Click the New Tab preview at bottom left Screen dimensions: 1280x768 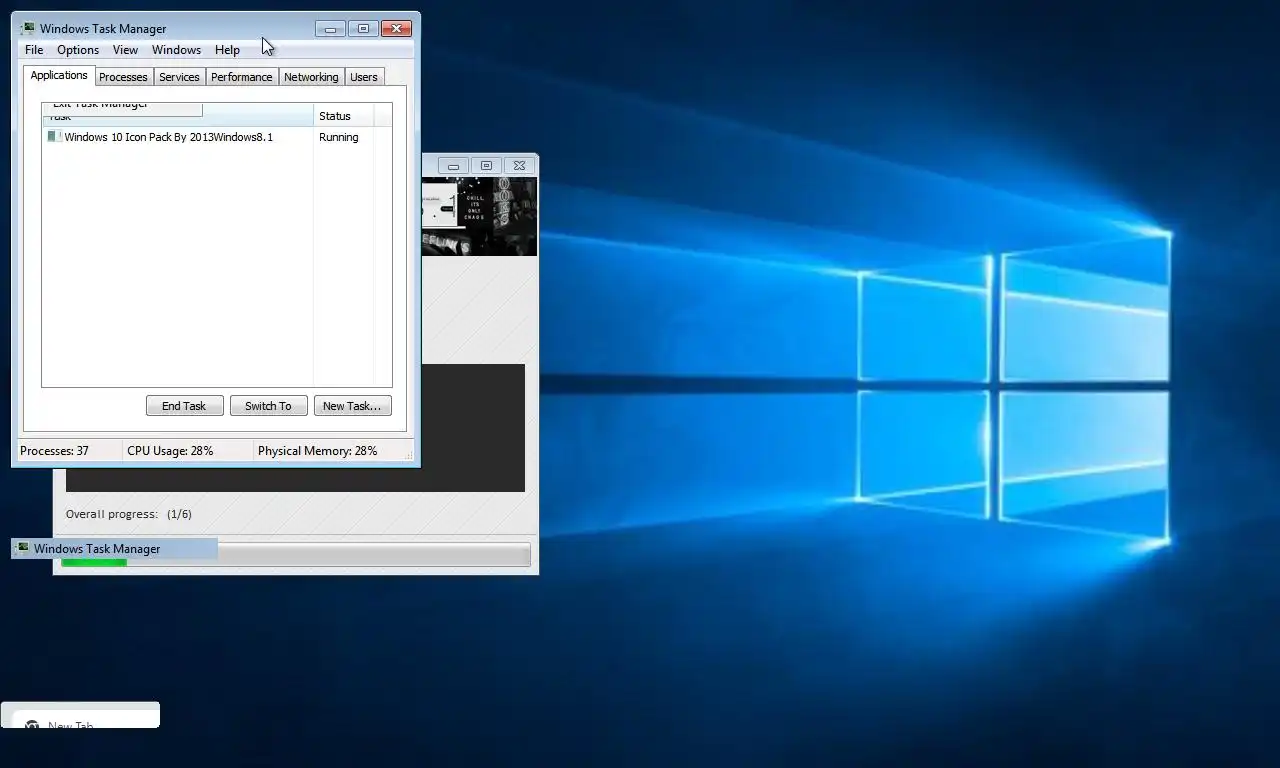80,715
